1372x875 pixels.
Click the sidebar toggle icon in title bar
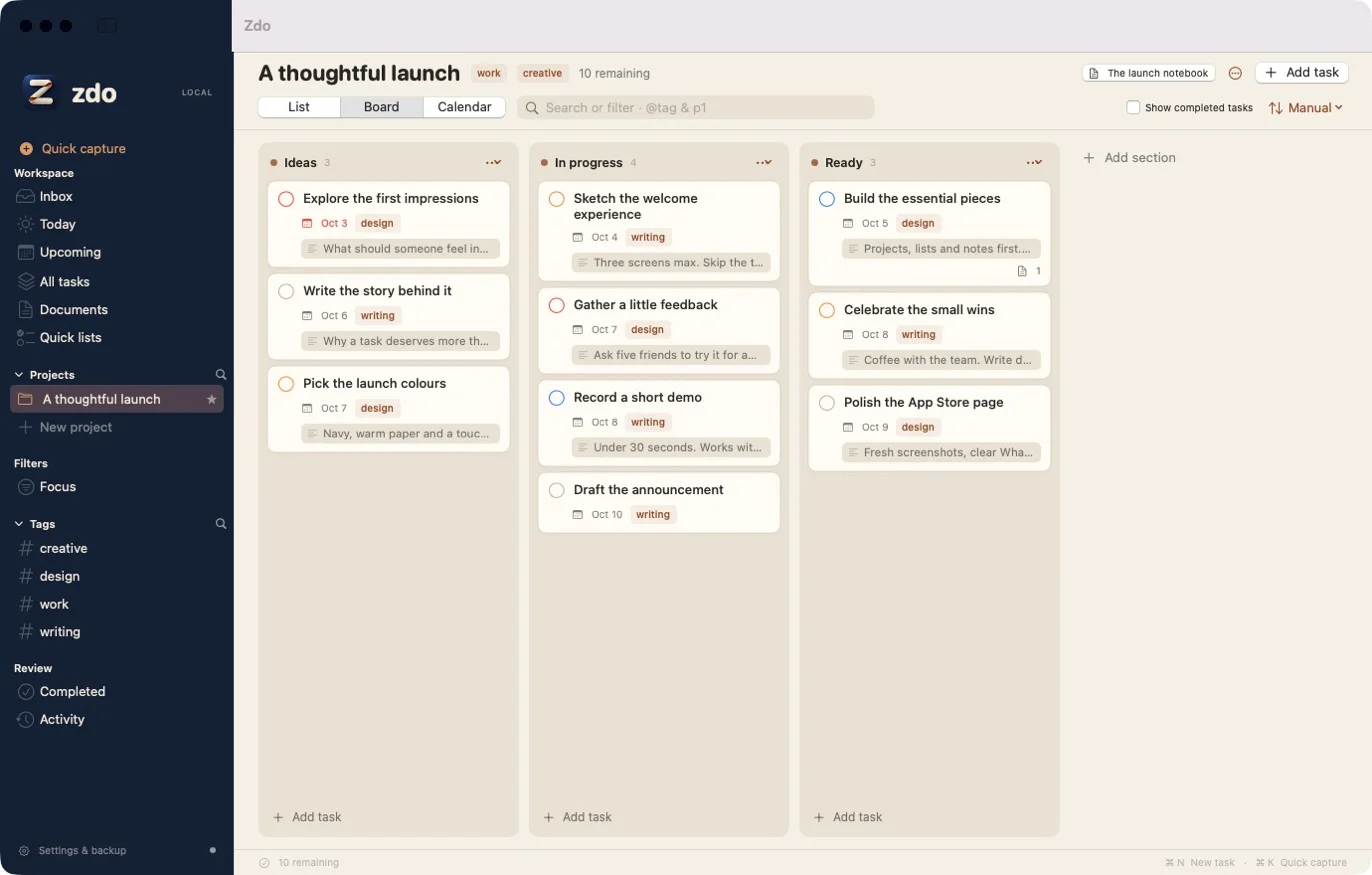point(107,26)
